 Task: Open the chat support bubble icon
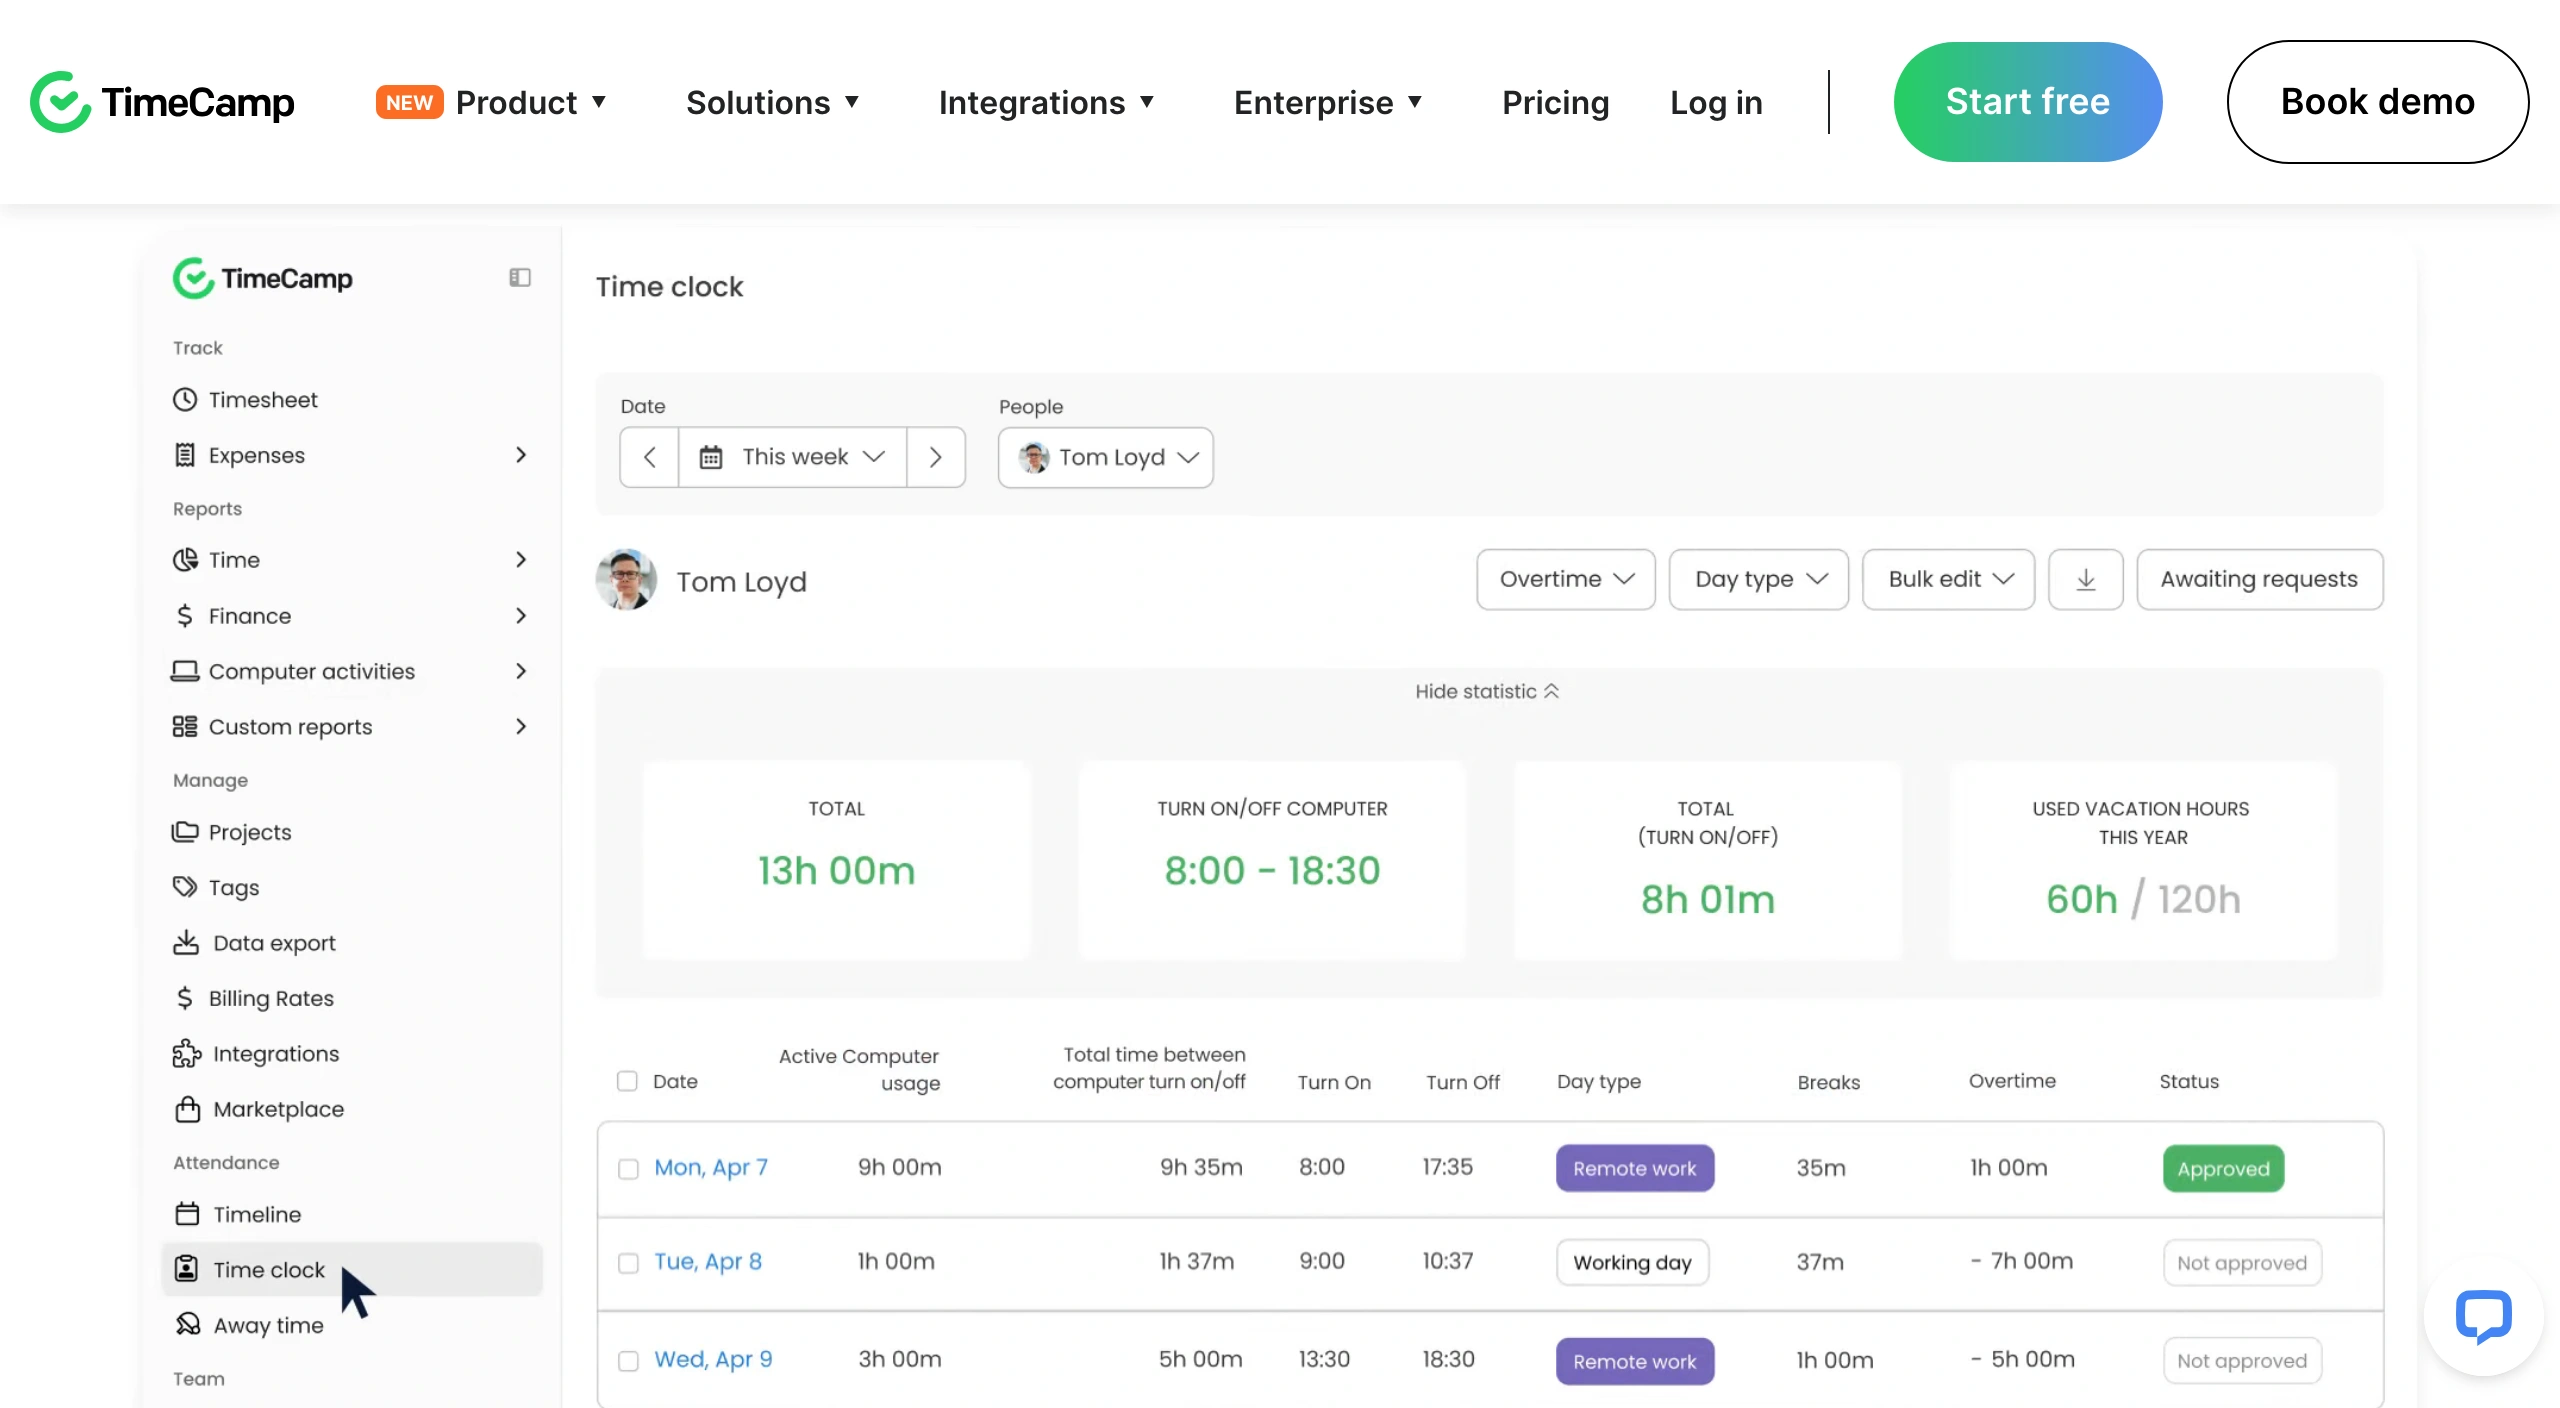(2483, 1316)
